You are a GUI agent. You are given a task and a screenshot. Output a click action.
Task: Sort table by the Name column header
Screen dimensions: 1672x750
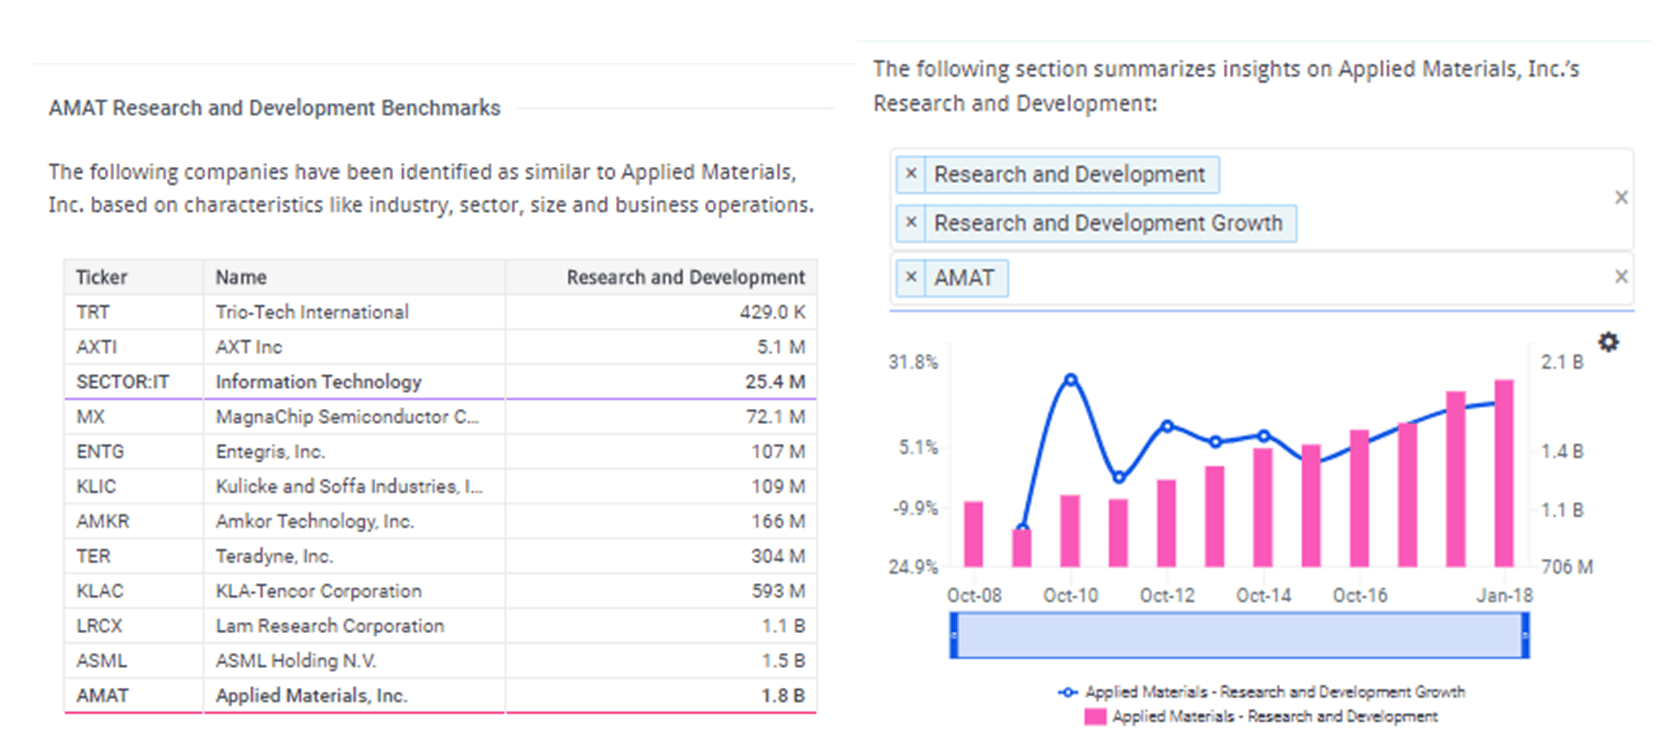coord(241,277)
